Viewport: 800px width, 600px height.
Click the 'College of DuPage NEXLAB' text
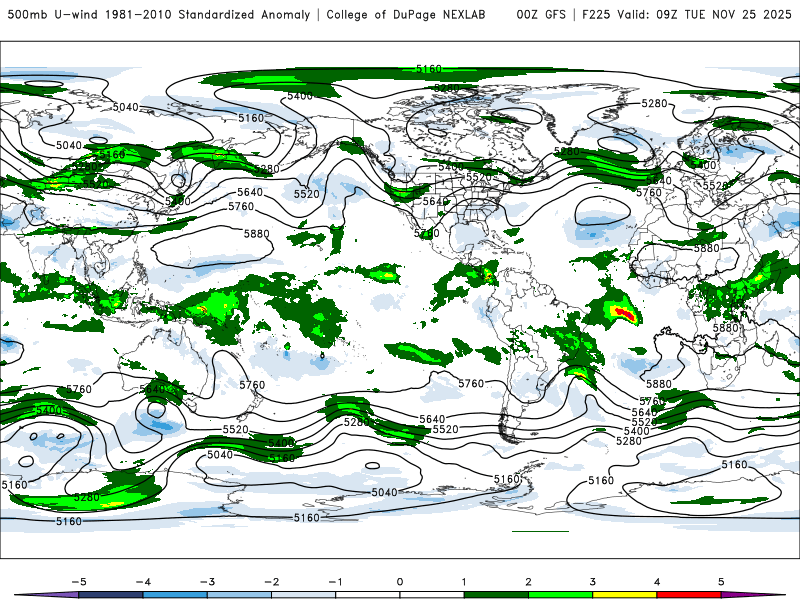[406, 14]
